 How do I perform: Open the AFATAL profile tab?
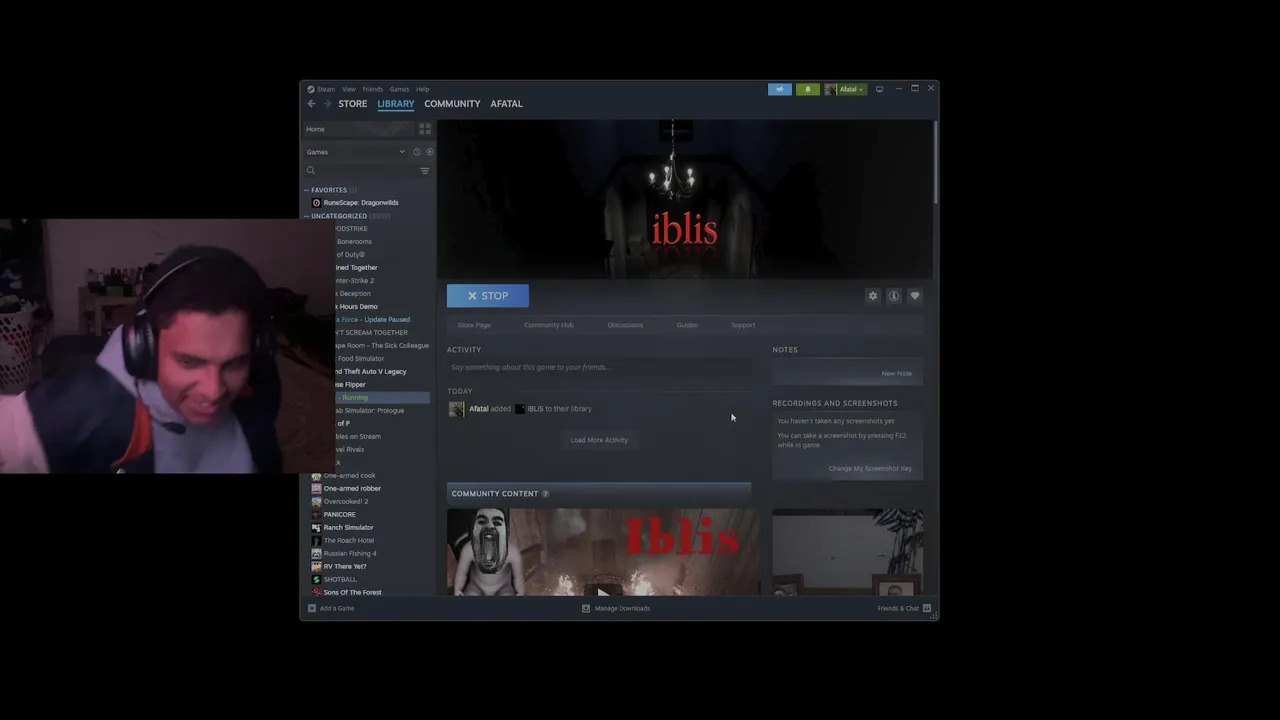[x=506, y=104]
